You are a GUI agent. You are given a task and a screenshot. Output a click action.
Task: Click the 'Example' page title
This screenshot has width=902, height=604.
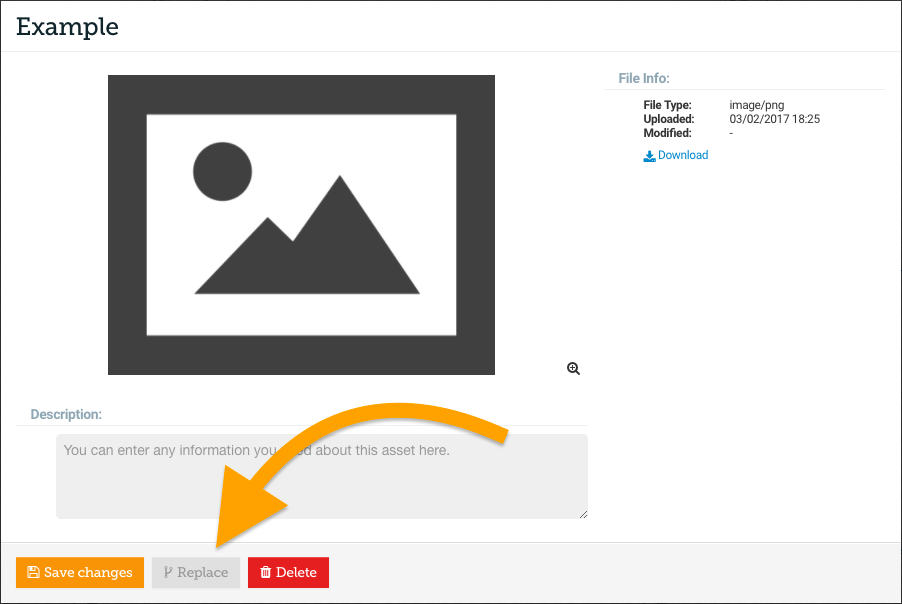point(67,27)
